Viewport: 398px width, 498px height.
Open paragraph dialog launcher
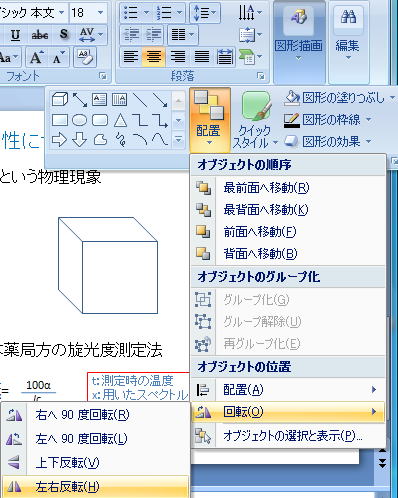(261, 76)
